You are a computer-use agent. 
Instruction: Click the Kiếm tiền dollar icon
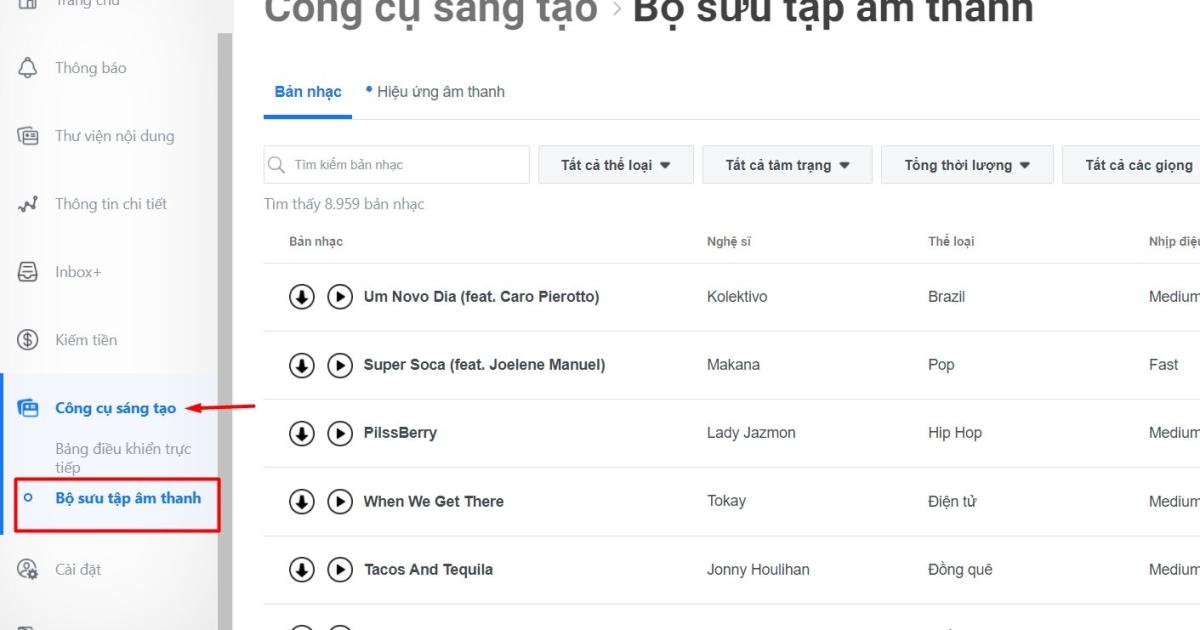28,340
